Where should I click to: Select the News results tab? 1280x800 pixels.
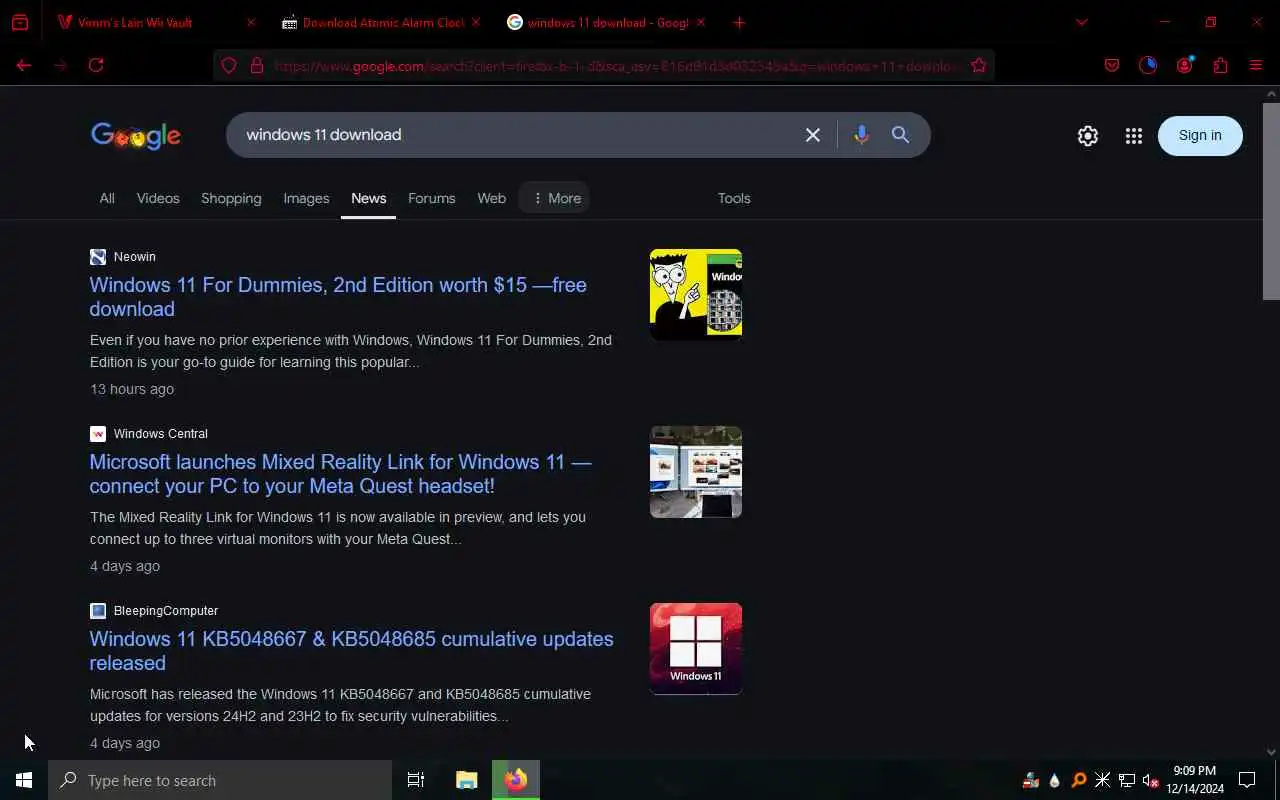[368, 198]
